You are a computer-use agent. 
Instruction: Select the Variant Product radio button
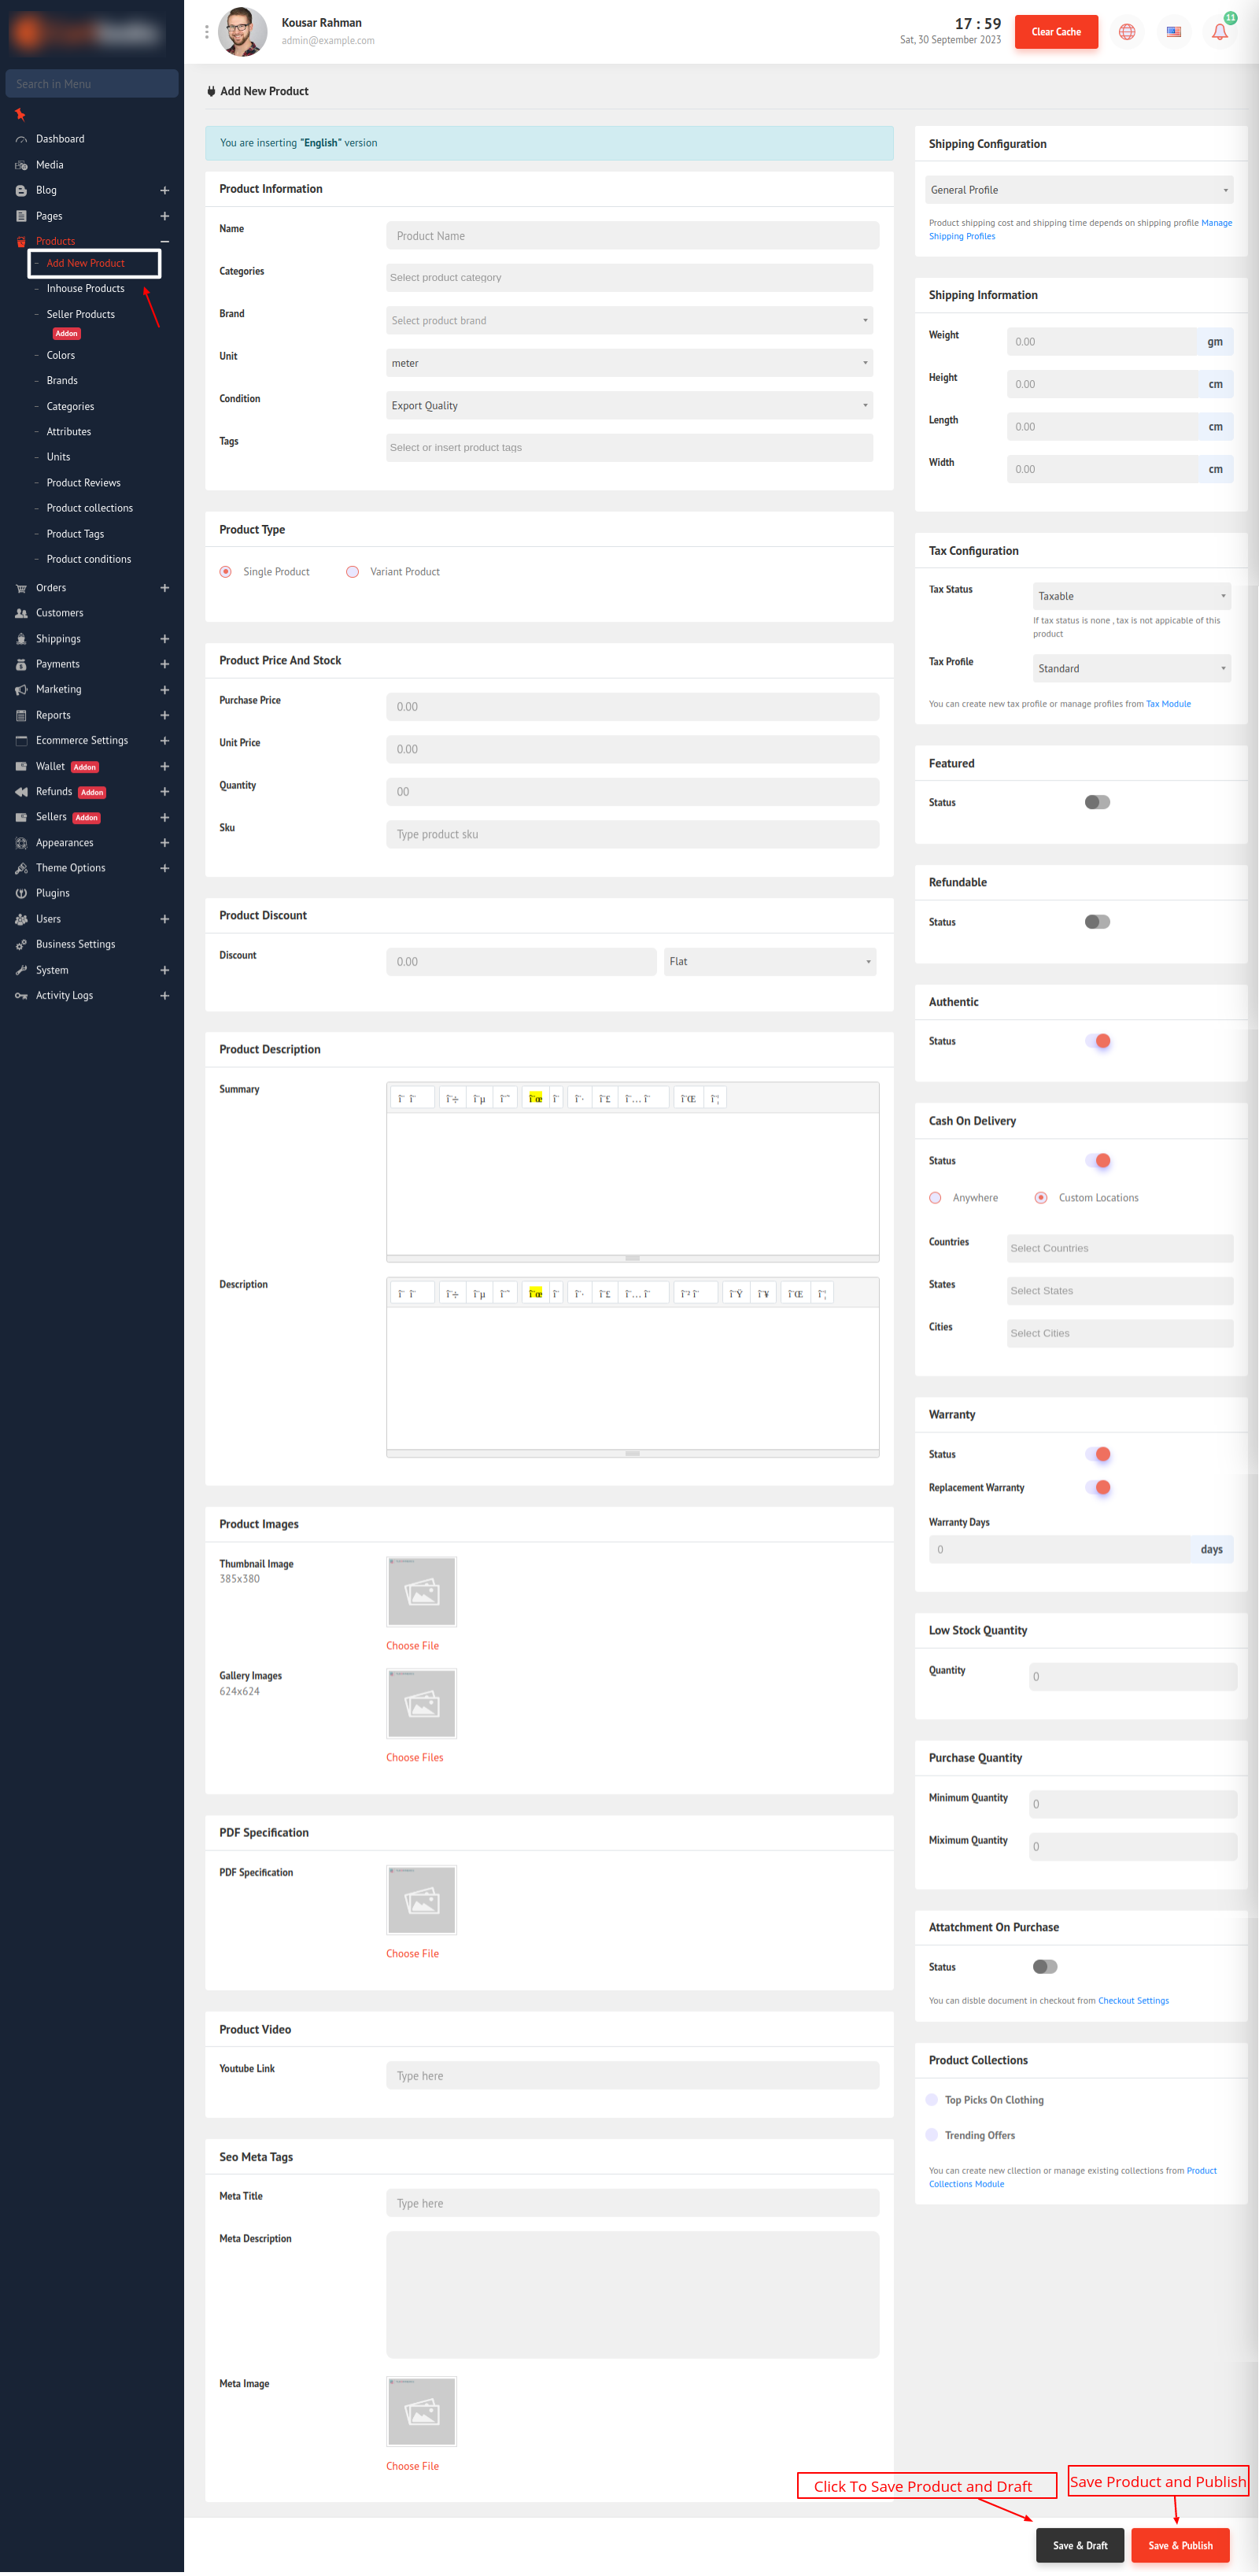pos(352,572)
